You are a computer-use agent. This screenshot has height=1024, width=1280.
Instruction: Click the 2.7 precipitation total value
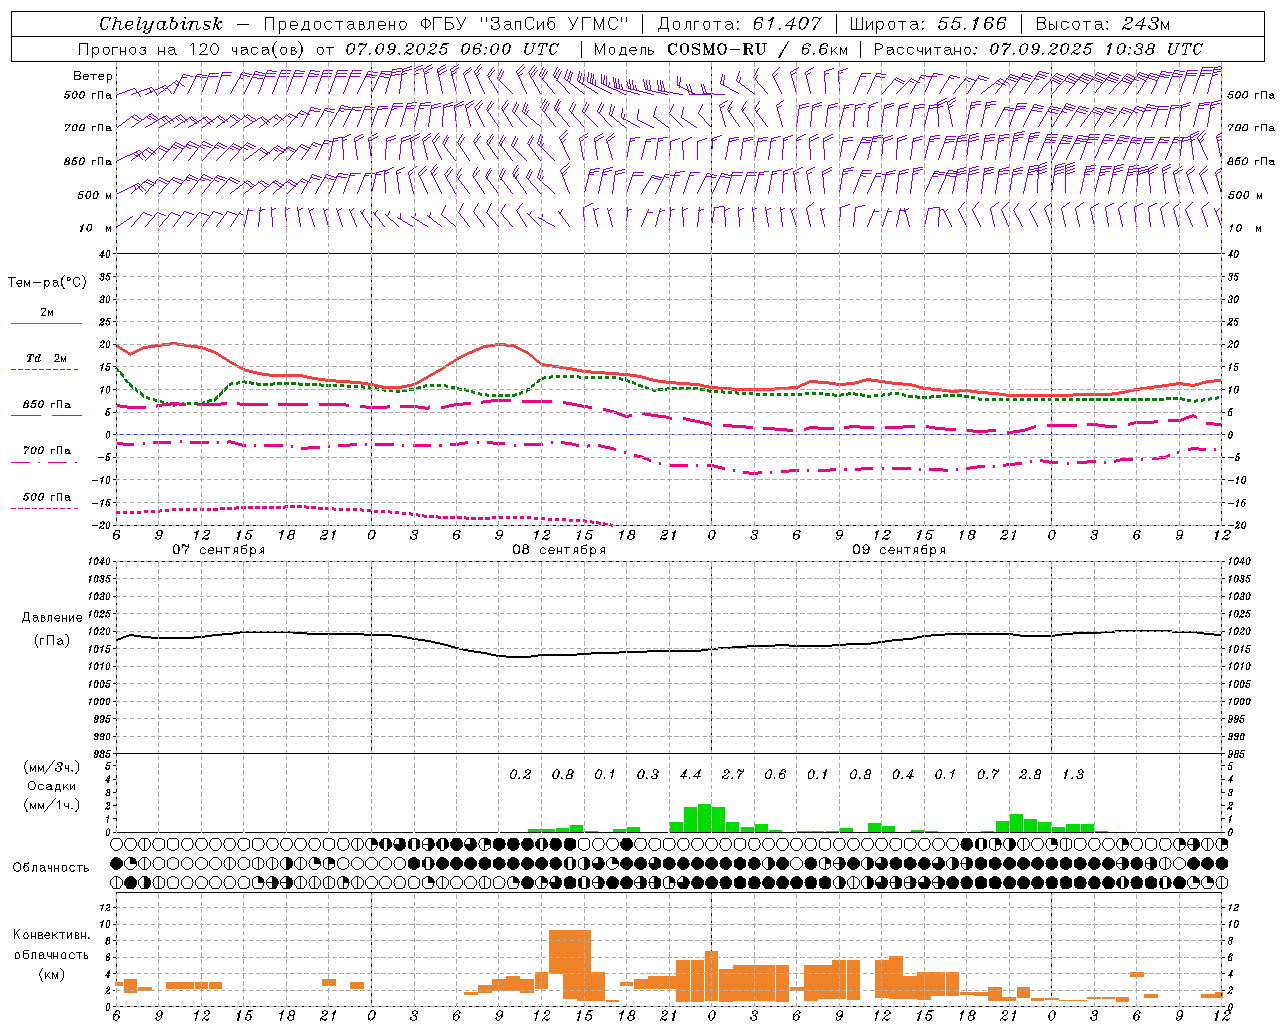point(733,775)
